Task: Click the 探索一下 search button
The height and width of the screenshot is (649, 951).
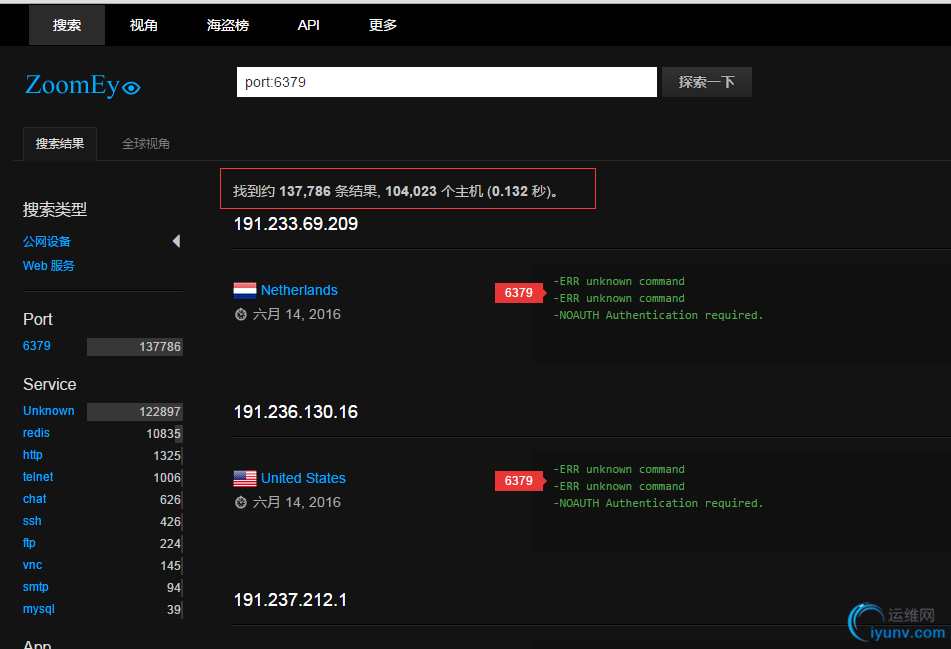Action: pos(707,82)
